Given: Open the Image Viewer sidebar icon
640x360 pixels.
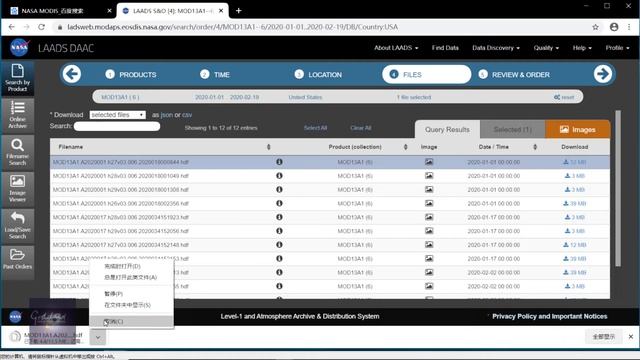Looking at the screenshot, I should pyautogui.click(x=18, y=189).
